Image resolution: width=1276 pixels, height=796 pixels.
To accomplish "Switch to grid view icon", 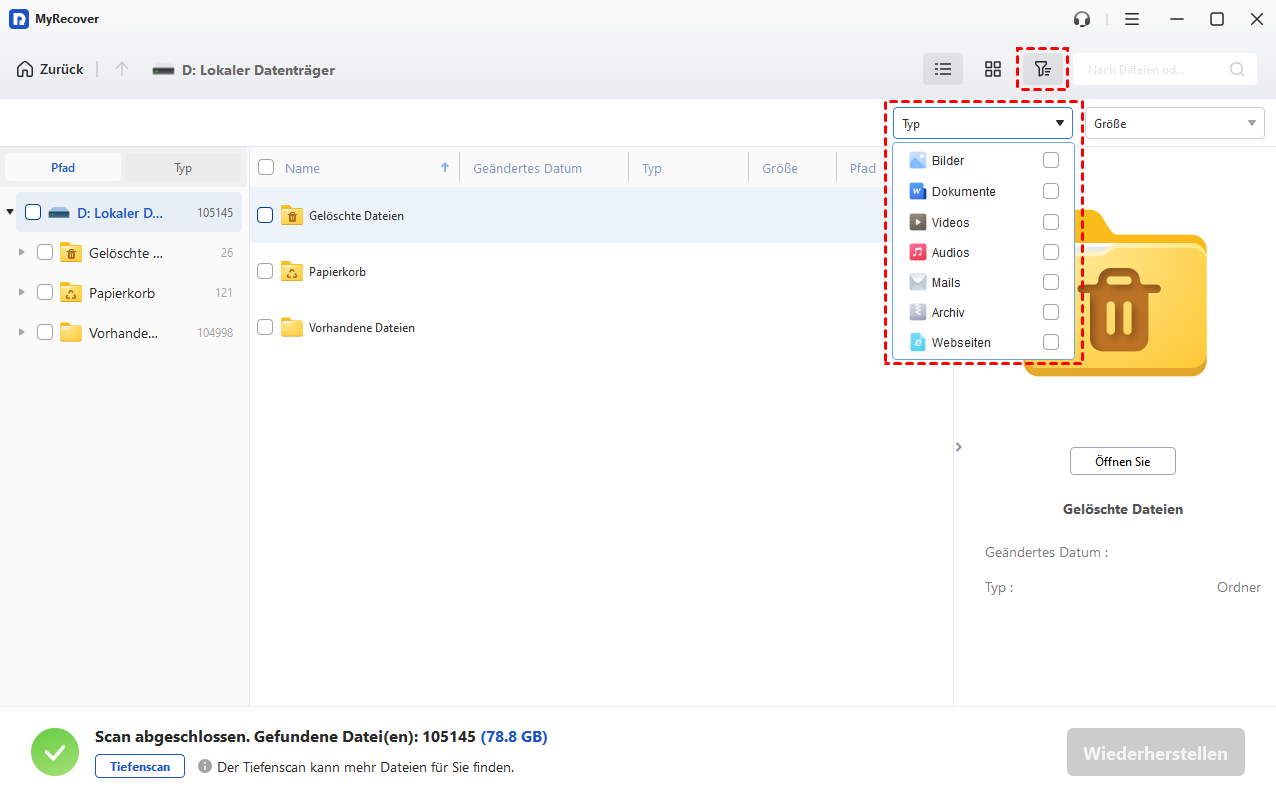I will coord(992,69).
